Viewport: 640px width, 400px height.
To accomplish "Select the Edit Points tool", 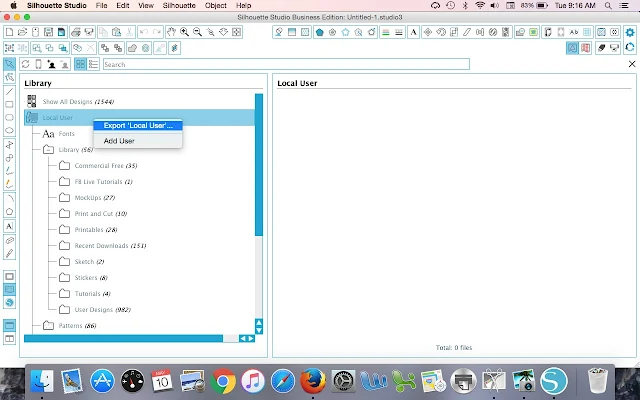I will [x=9, y=77].
